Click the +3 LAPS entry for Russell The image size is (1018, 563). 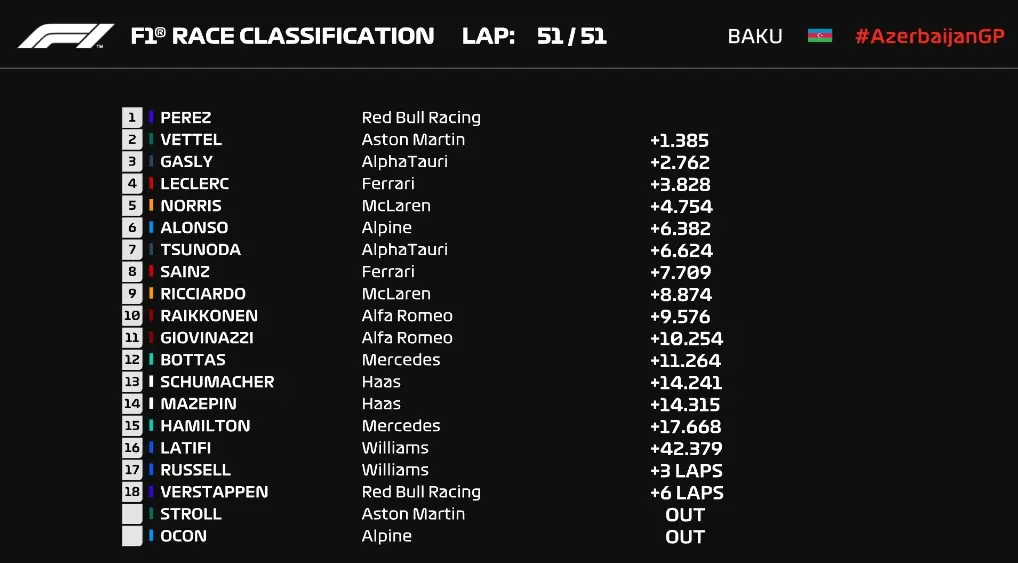click(686, 470)
